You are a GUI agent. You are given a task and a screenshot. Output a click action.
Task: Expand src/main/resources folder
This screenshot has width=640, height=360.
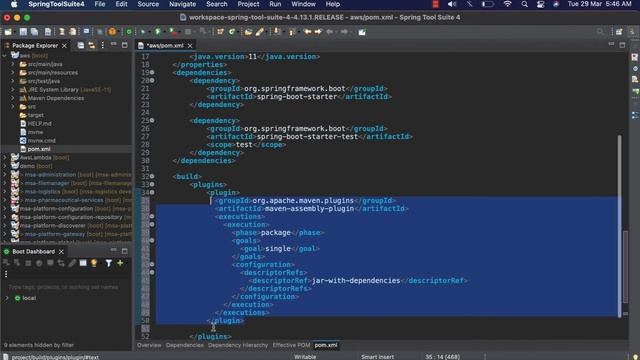tap(13, 73)
